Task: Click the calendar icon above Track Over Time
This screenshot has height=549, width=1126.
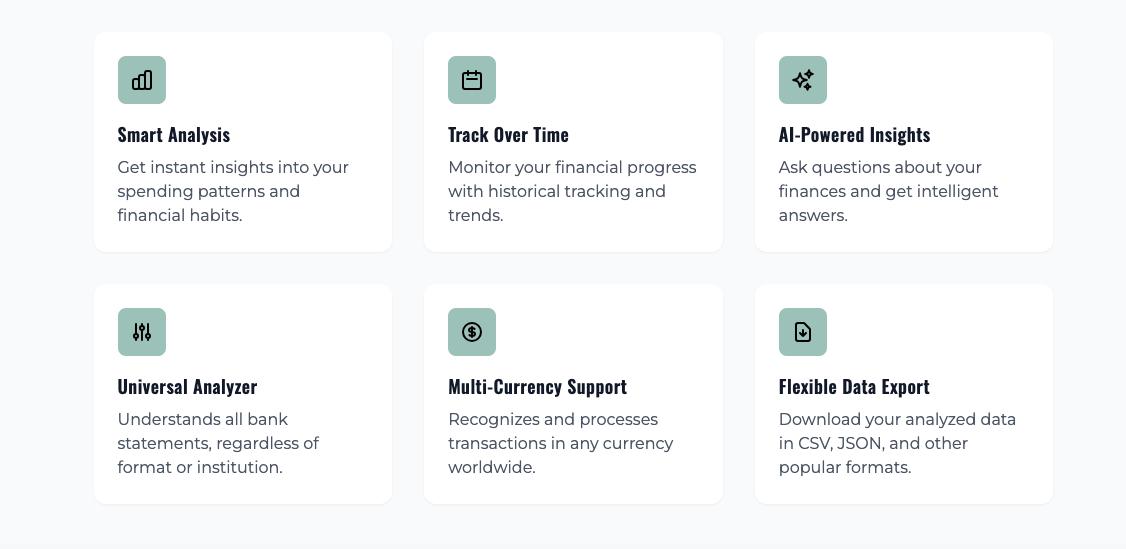Action: coord(472,80)
